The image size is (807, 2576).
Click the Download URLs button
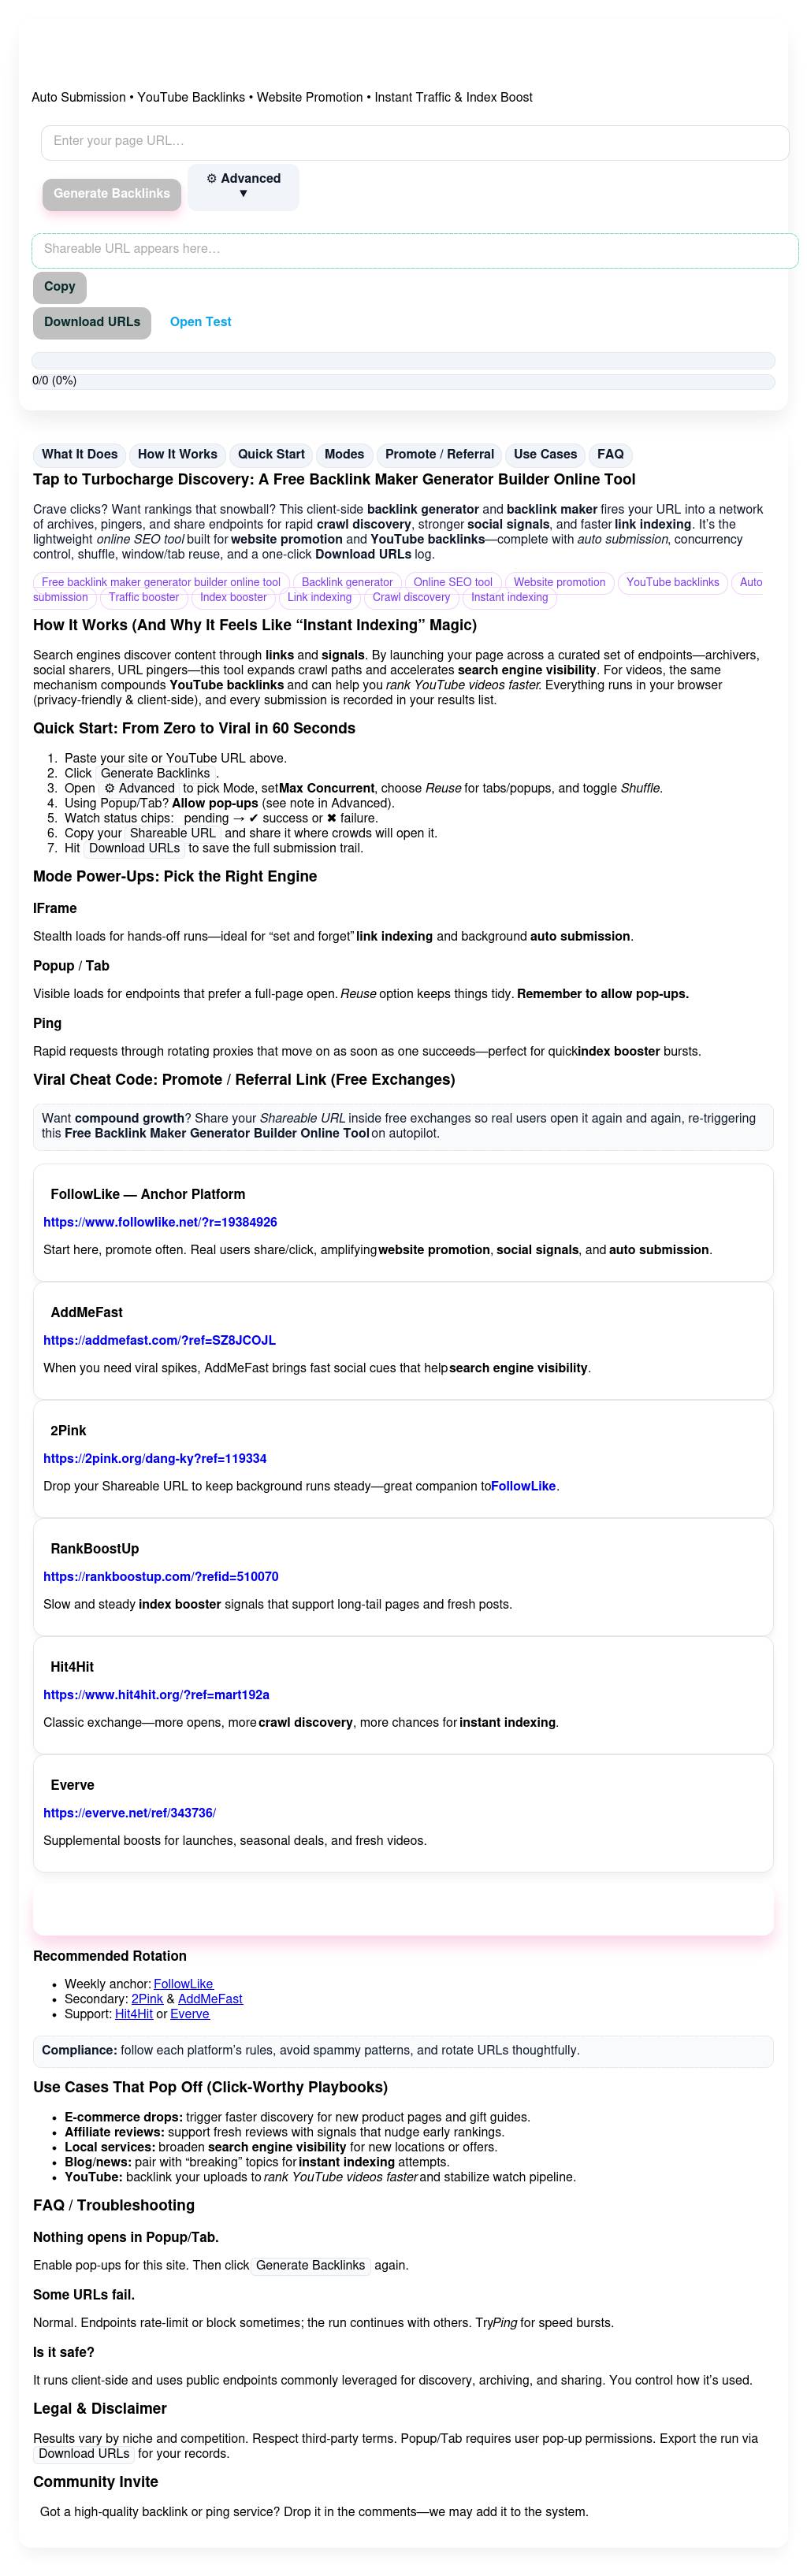92,323
